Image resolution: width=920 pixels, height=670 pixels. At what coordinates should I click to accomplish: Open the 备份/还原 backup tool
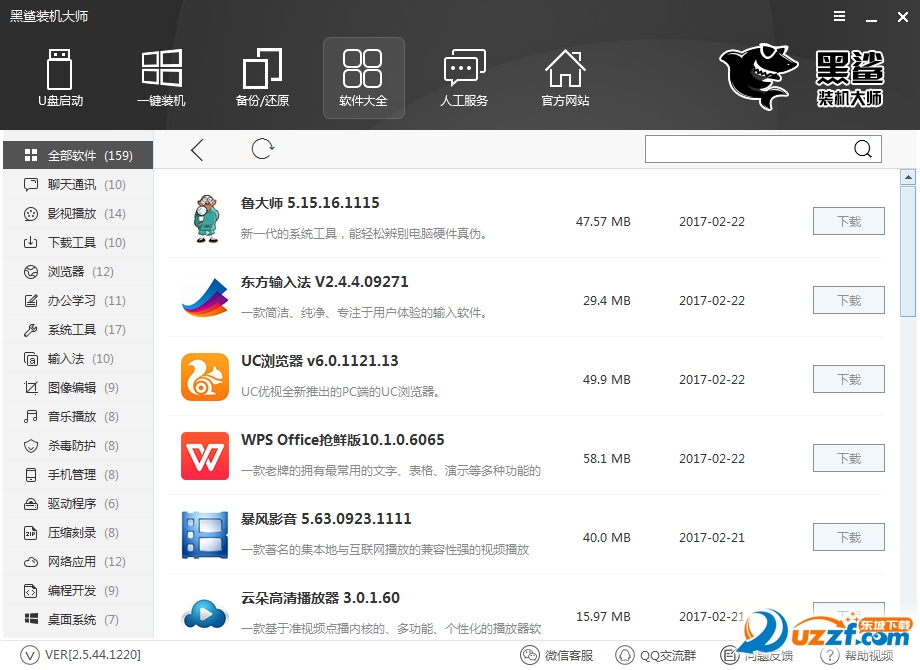pos(262,78)
